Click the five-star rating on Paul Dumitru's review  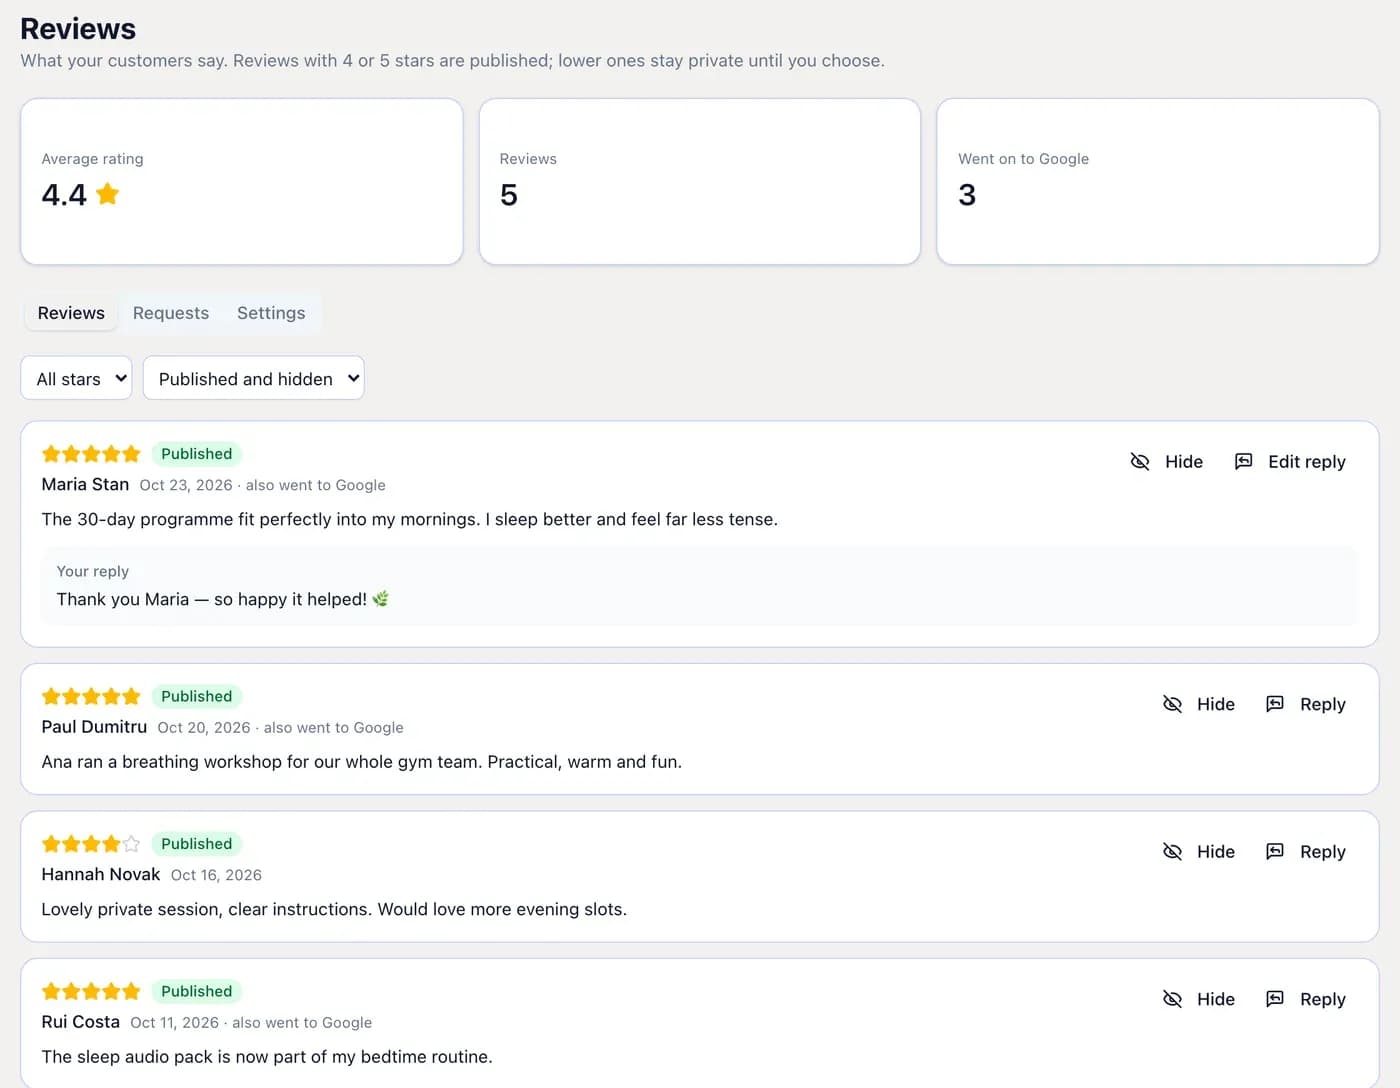(91, 696)
